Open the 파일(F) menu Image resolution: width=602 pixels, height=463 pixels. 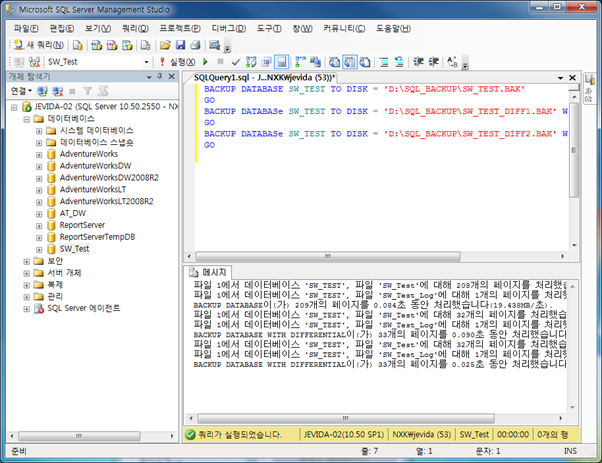click(26, 28)
